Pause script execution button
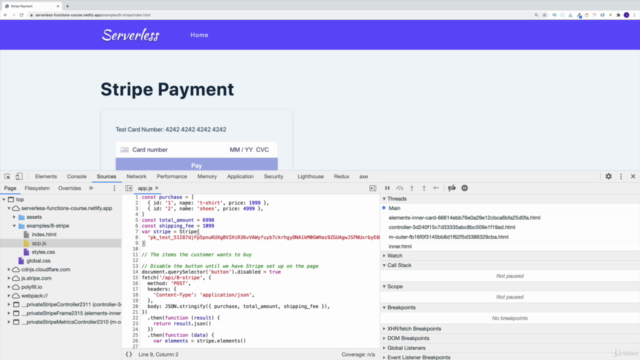Viewport: 640px width, 360px height. click(387, 188)
